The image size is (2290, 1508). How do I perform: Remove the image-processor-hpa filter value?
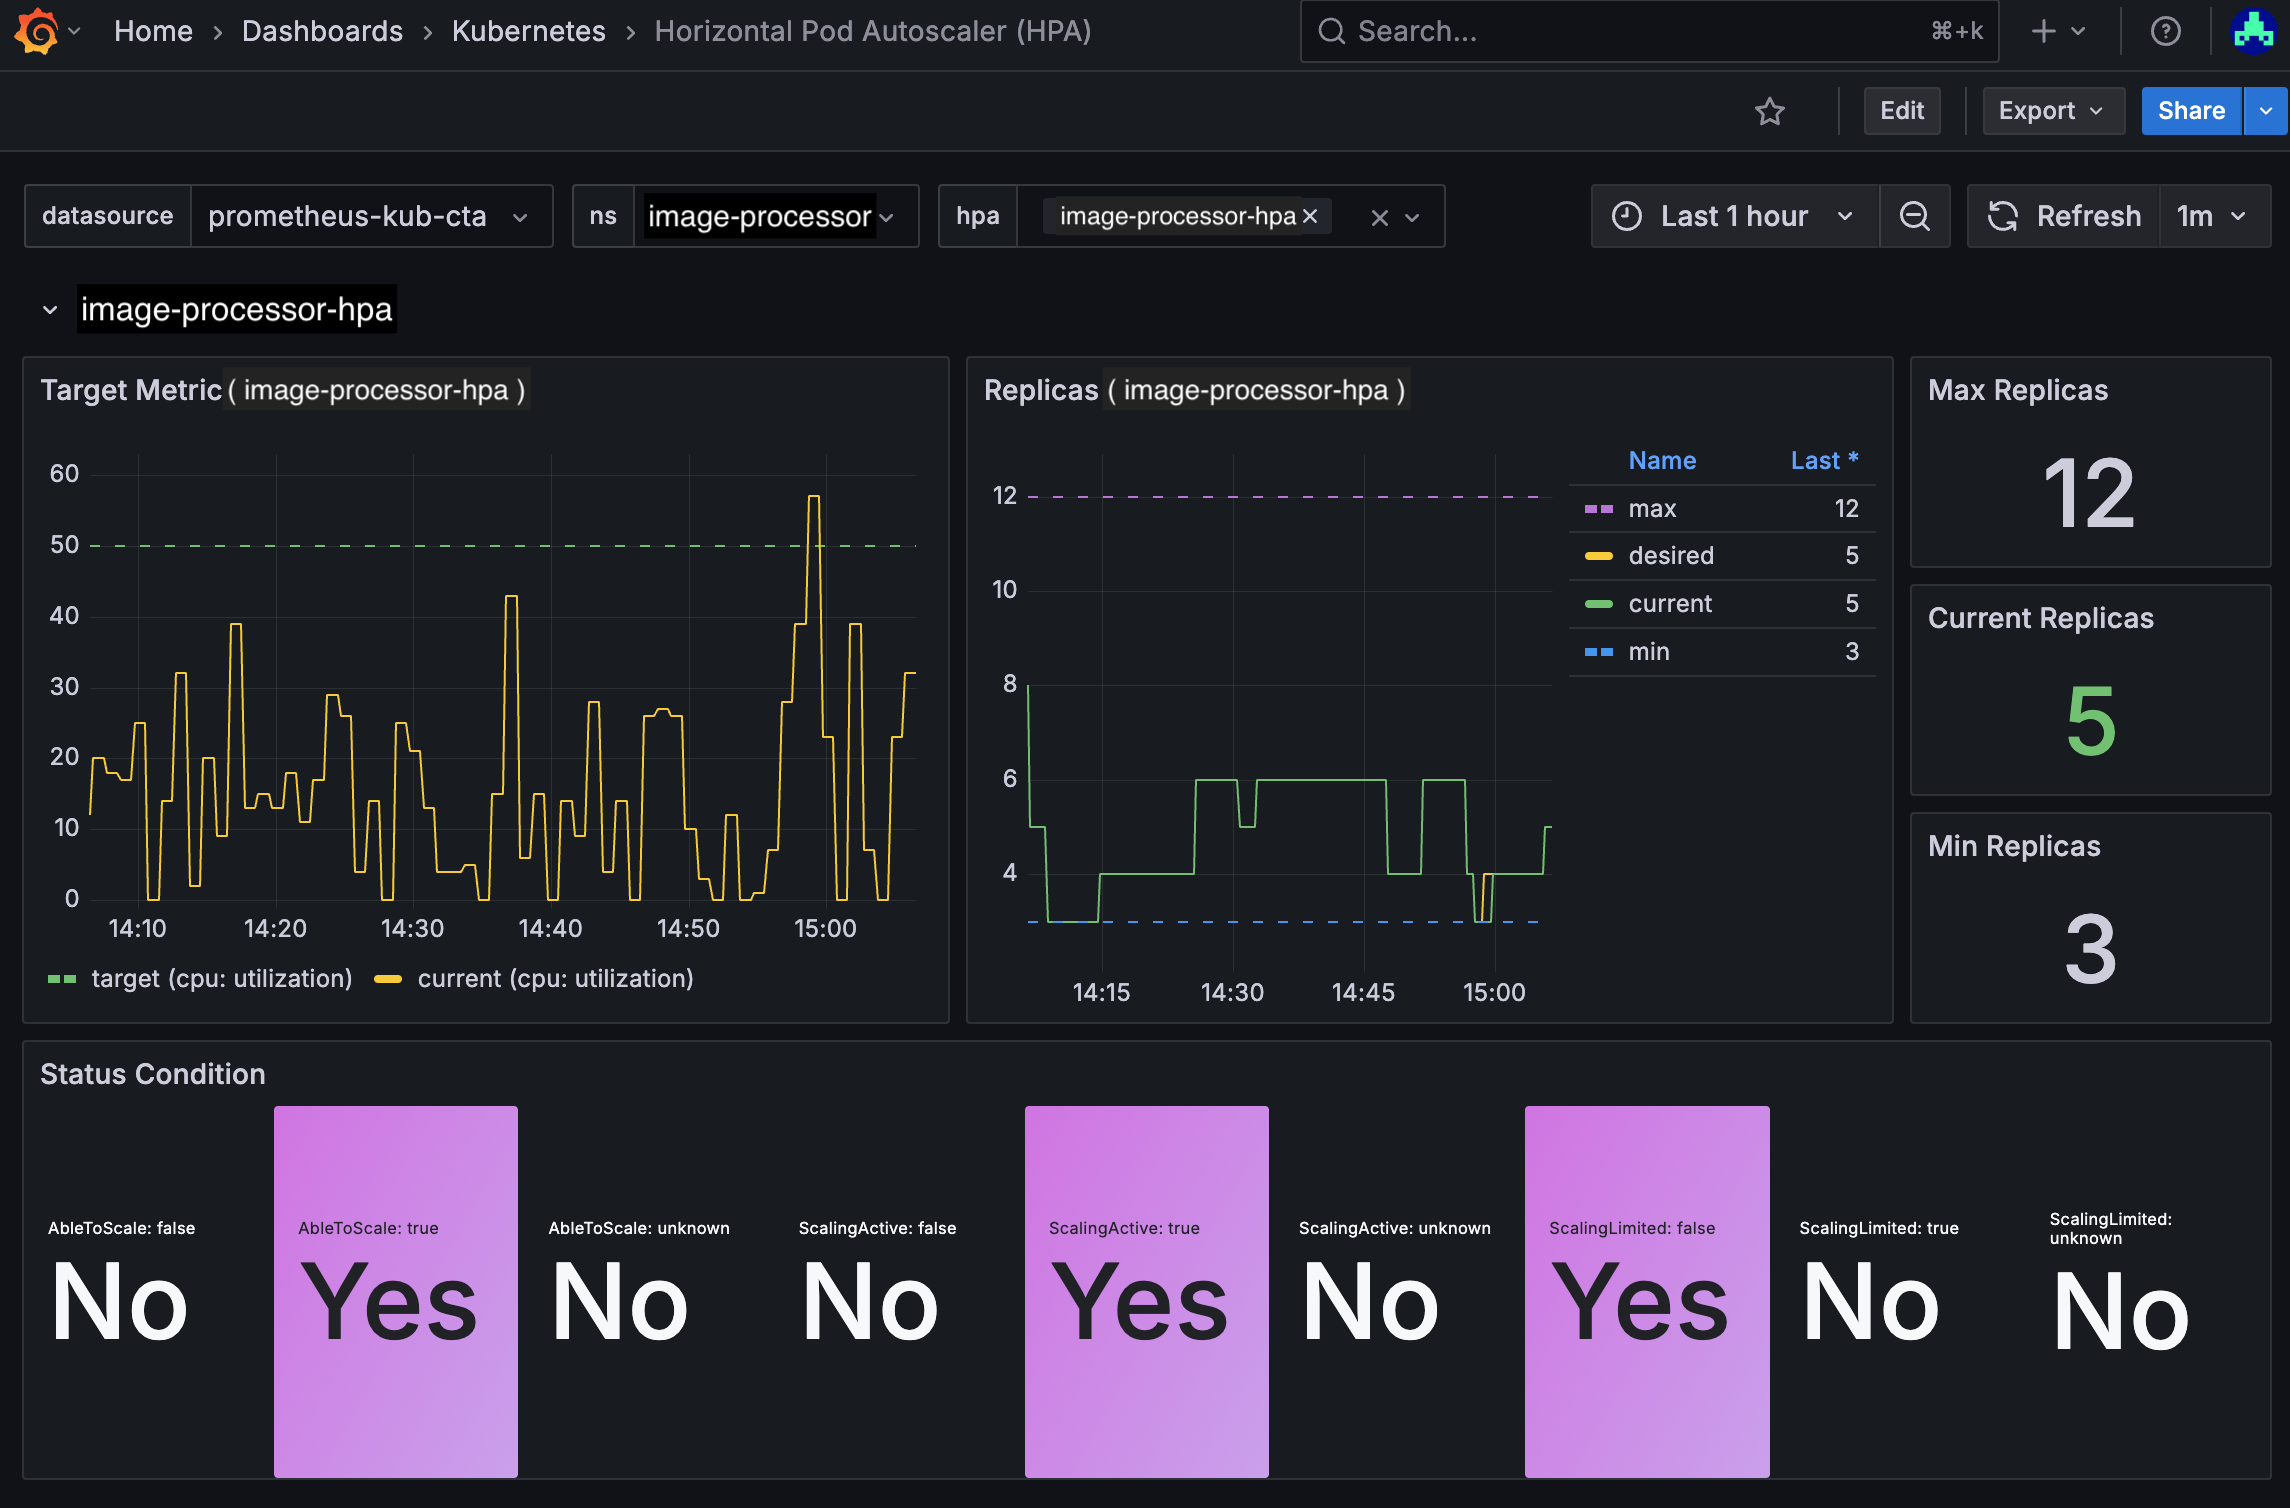(x=1310, y=215)
